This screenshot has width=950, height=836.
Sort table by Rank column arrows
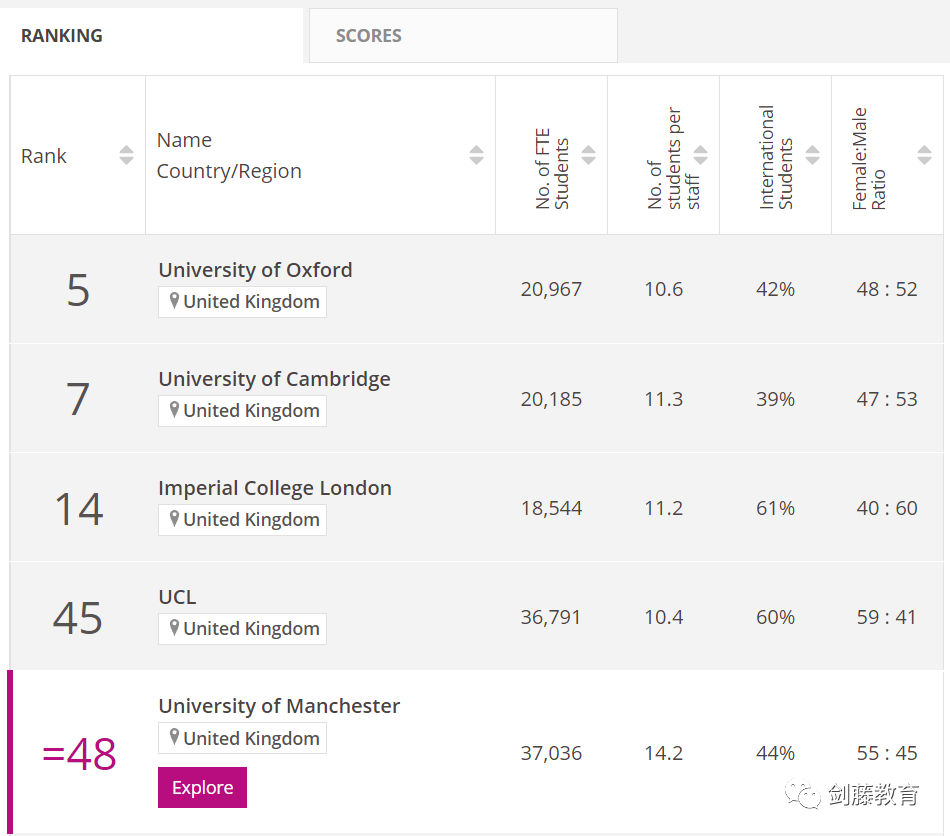point(126,155)
